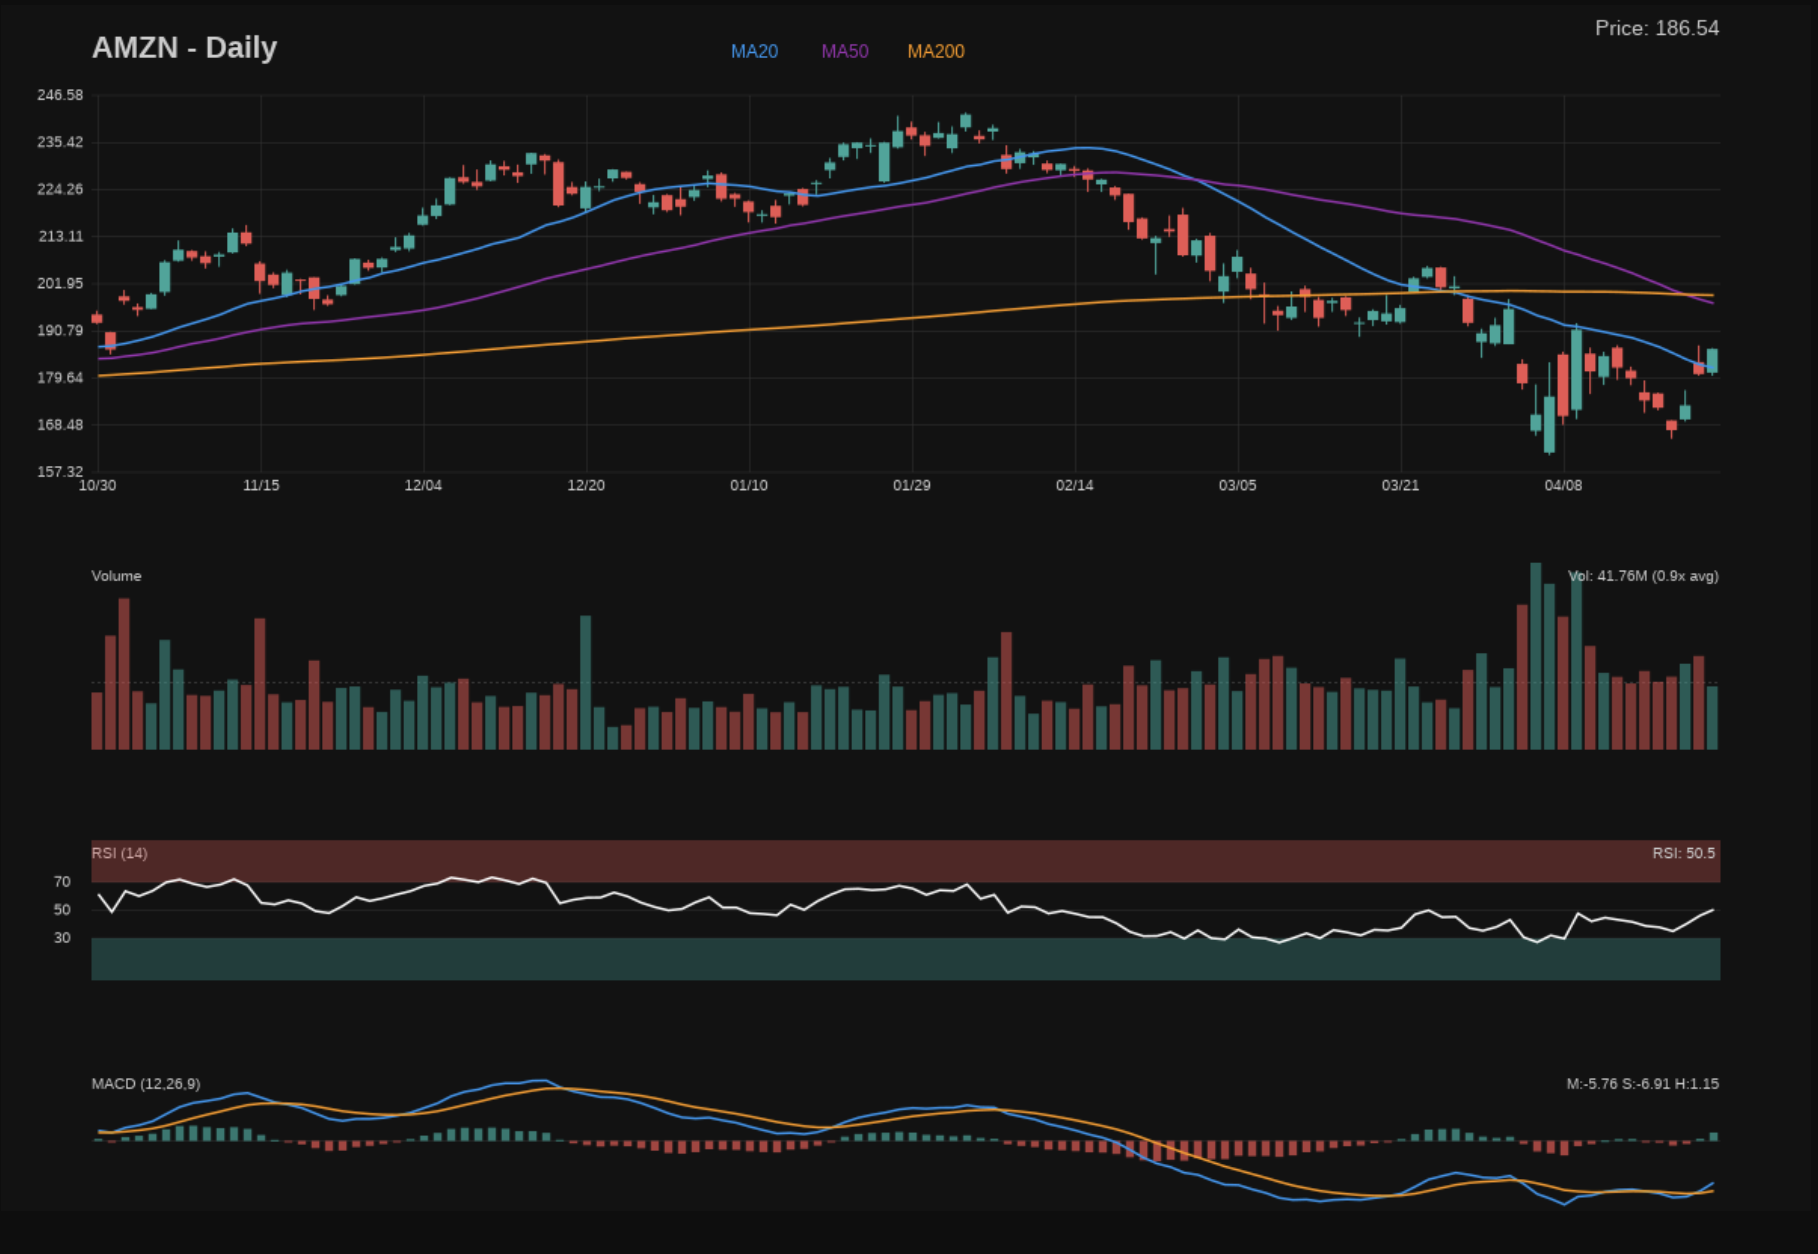Select the RSI: 50.5 value readout
Screen dimensions: 1818x1254
click(1684, 854)
